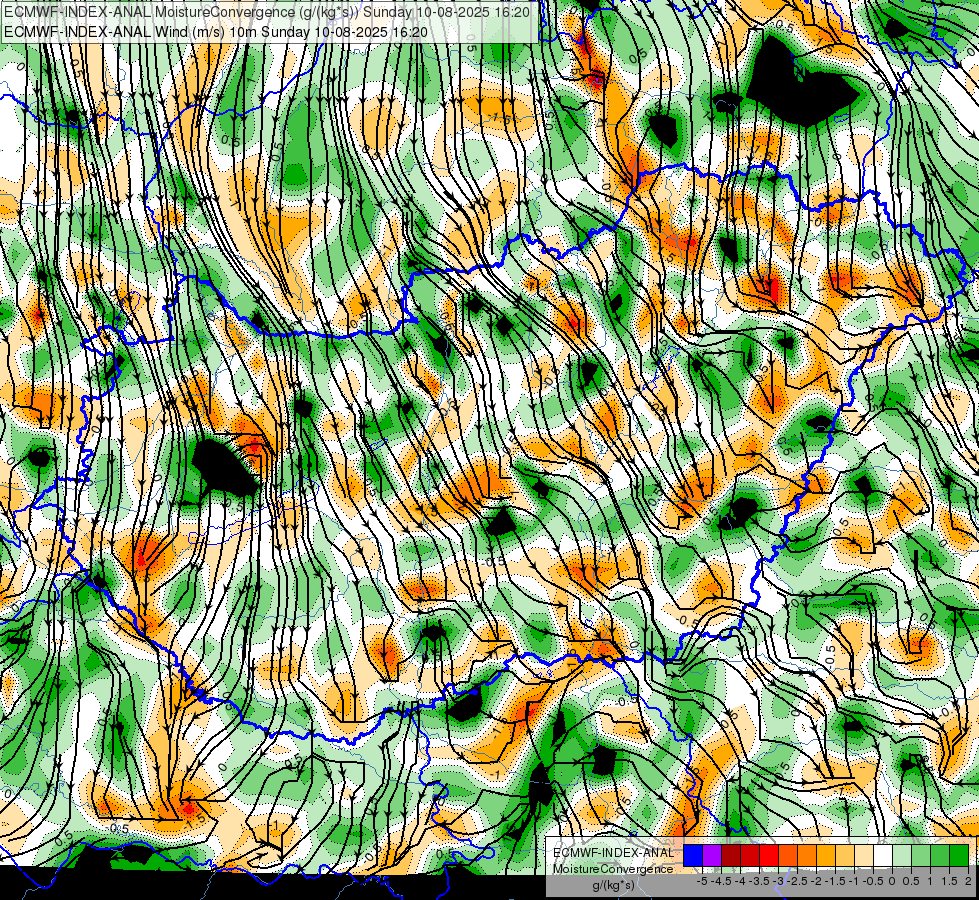The height and width of the screenshot is (900, 979).
Task: Click the '-5' legend tick label
Action: (703, 881)
